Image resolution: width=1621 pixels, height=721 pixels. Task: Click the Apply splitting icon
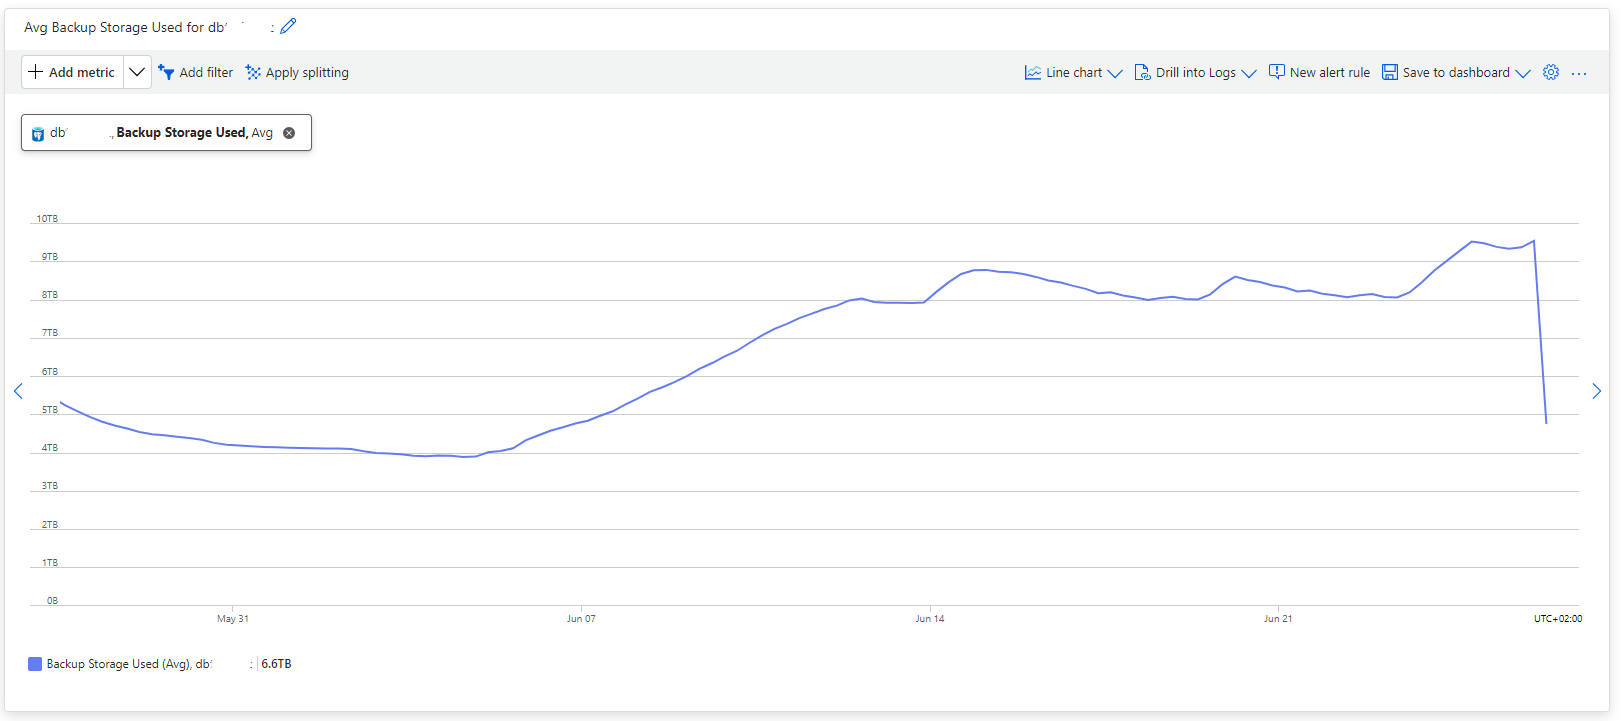[253, 72]
